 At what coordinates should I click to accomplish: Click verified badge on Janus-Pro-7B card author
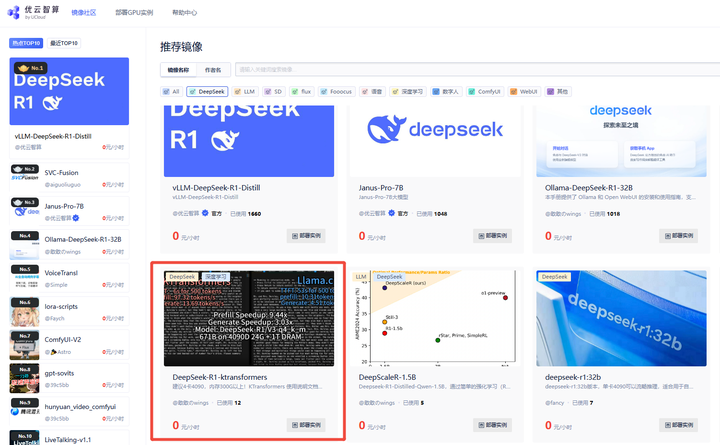[391, 213]
